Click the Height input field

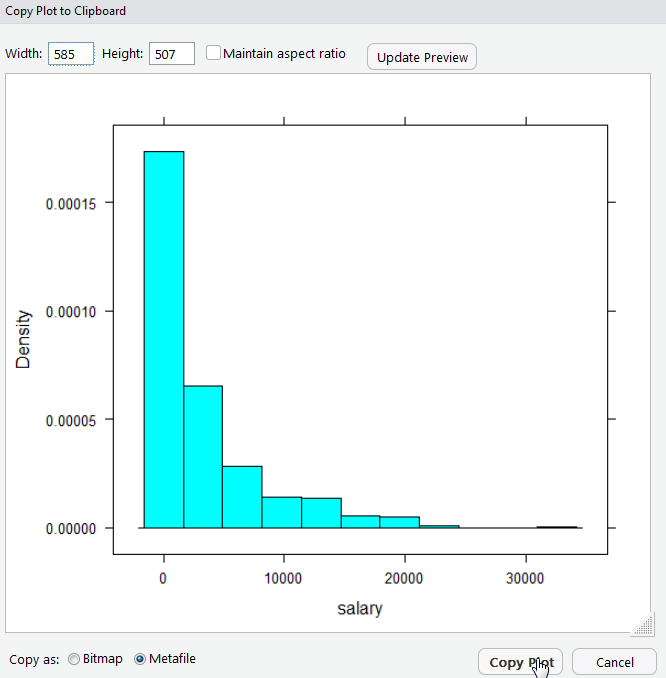[x=171, y=54]
